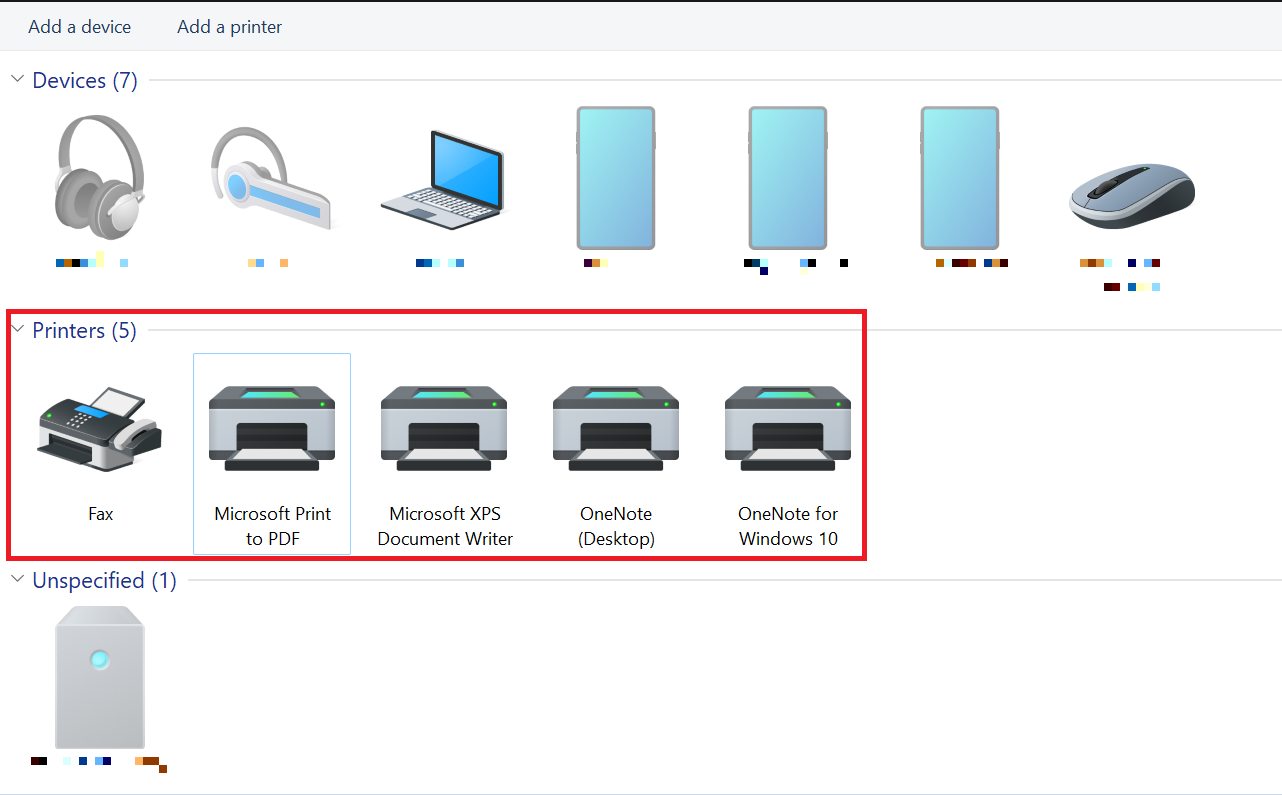Screen dimensions: 1282x795
Task: Select the Bluetooth earpiece headset device
Action: [x=271, y=180]
